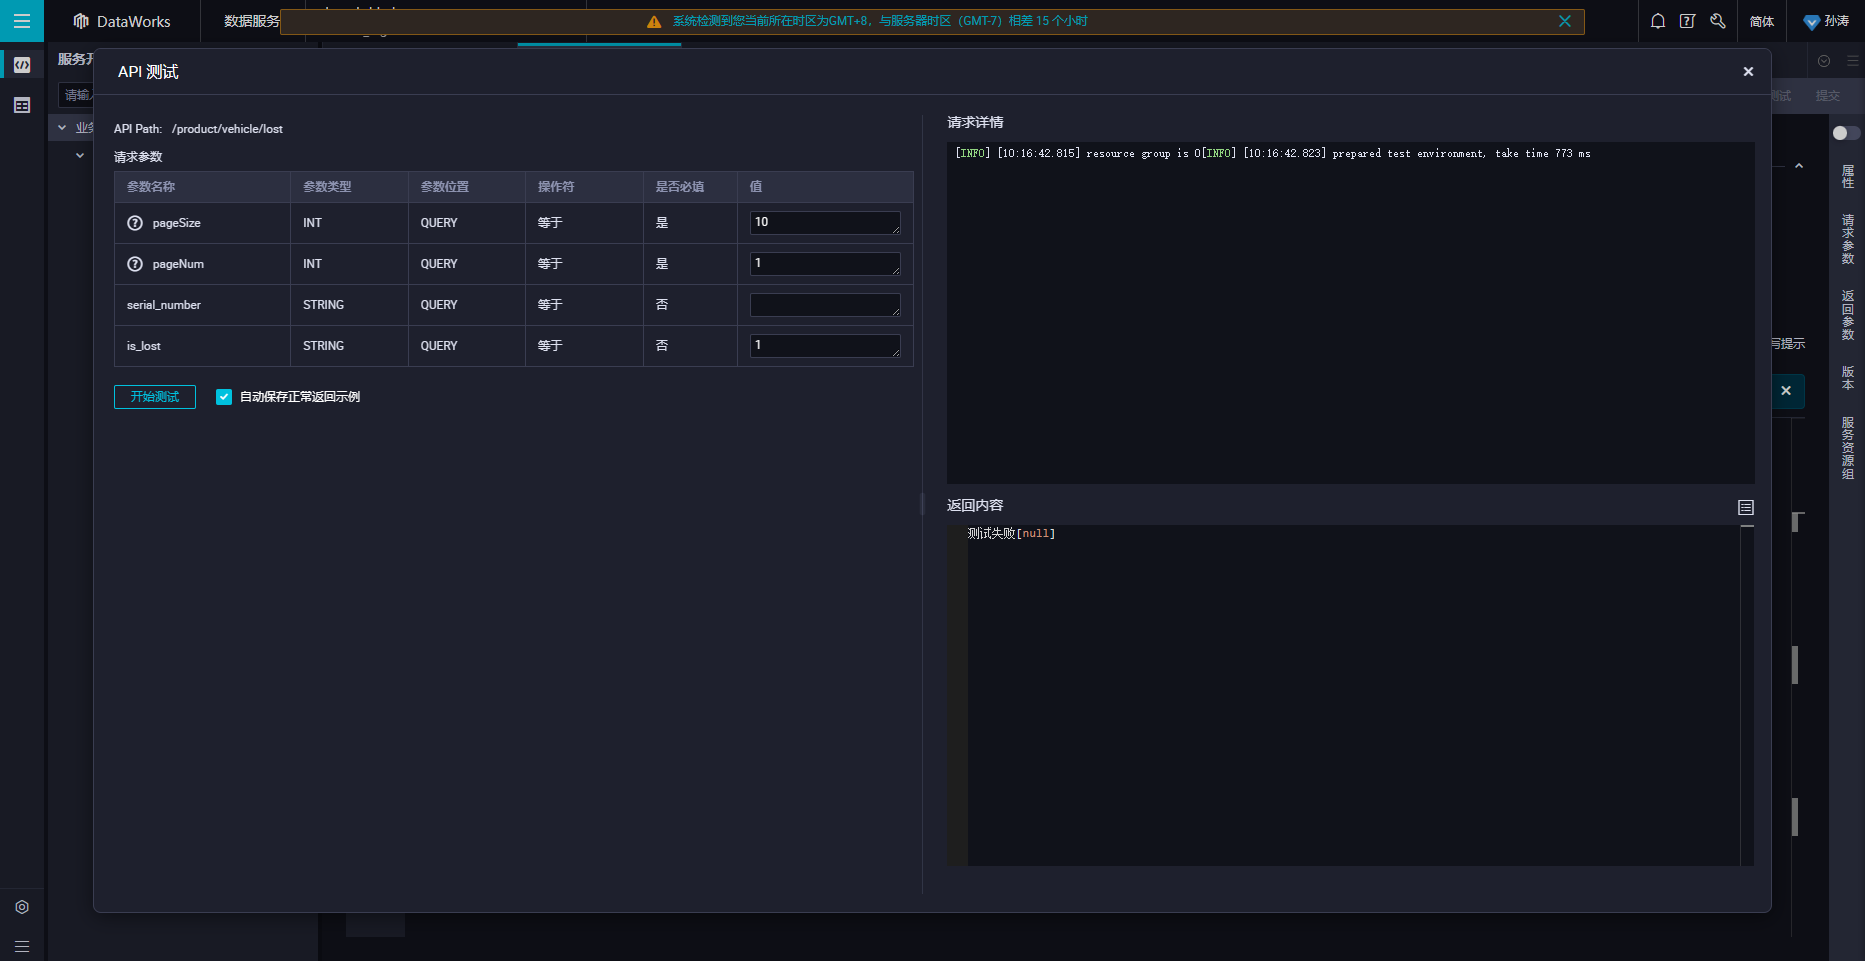This screenshot has width=1865, height=961.
Task: Click the 请求详情 log text area
Action: (x=1350, y=313)
